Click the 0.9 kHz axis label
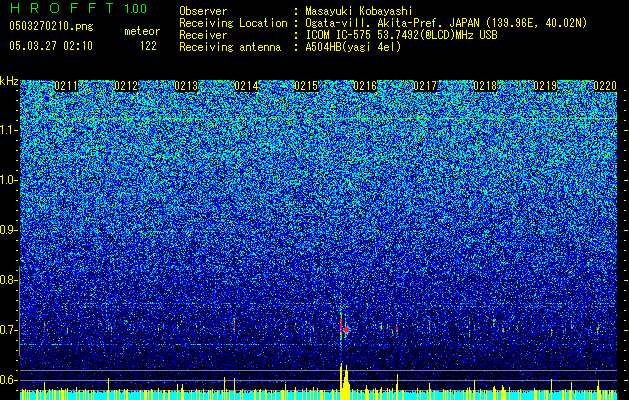 point(8,230)
